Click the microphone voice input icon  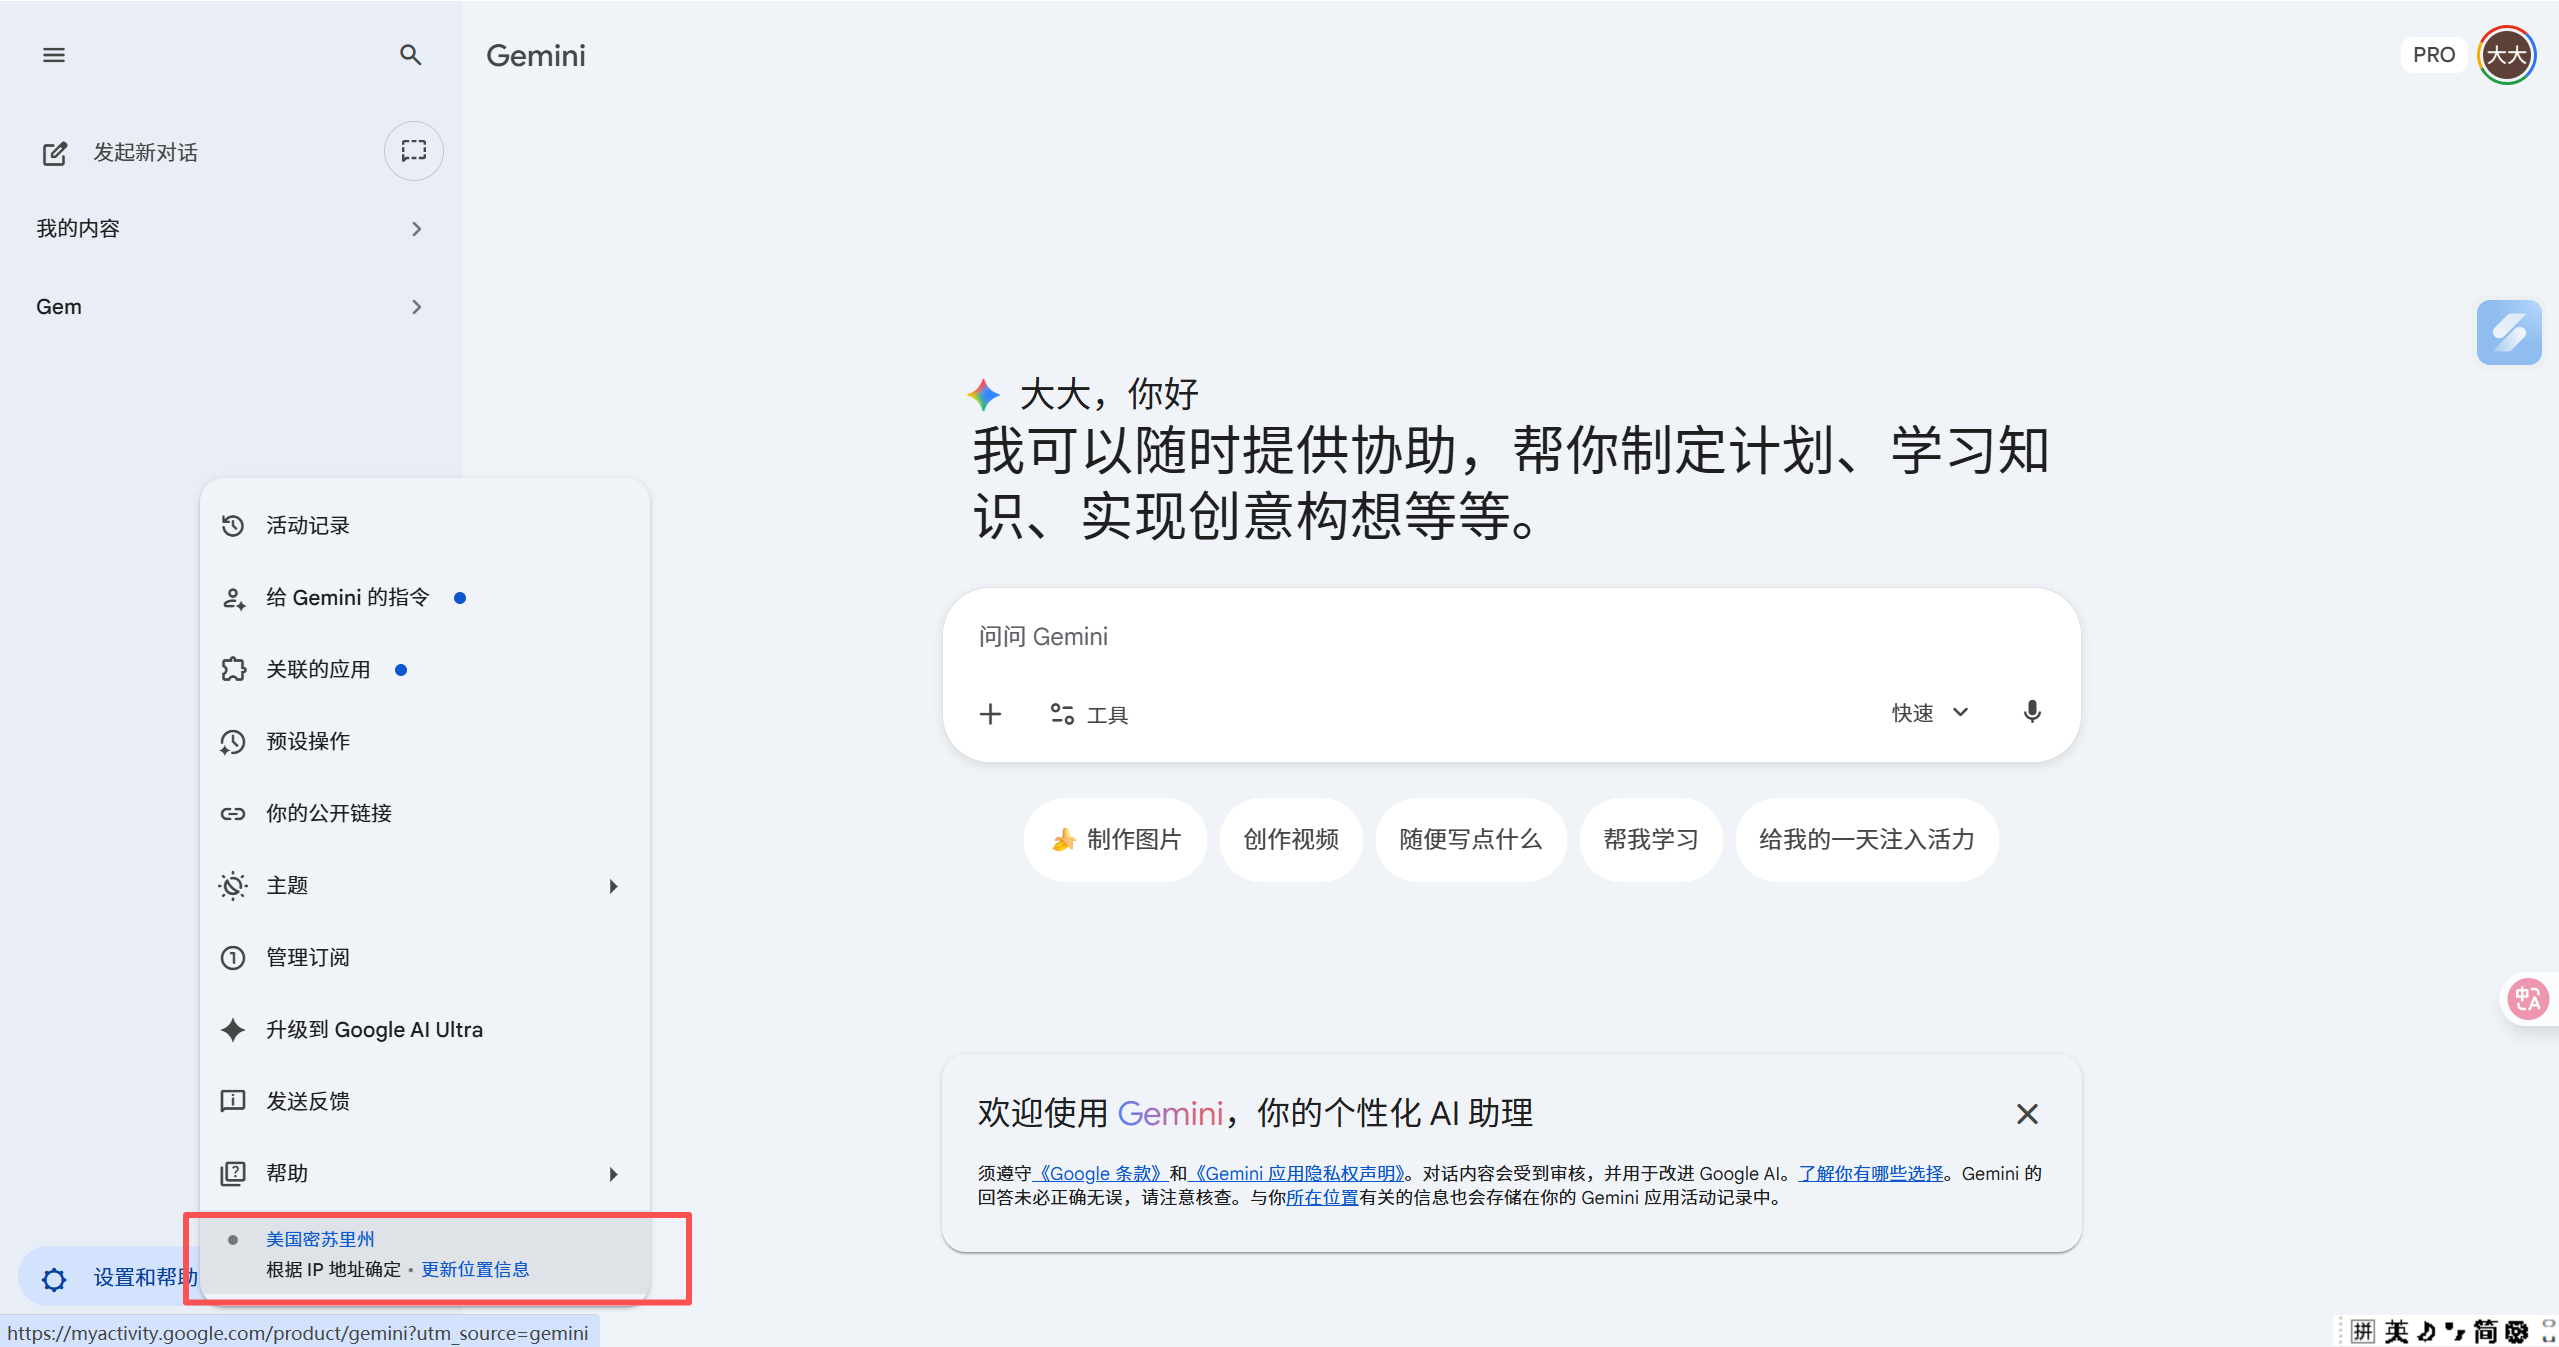pos(2031,712)
